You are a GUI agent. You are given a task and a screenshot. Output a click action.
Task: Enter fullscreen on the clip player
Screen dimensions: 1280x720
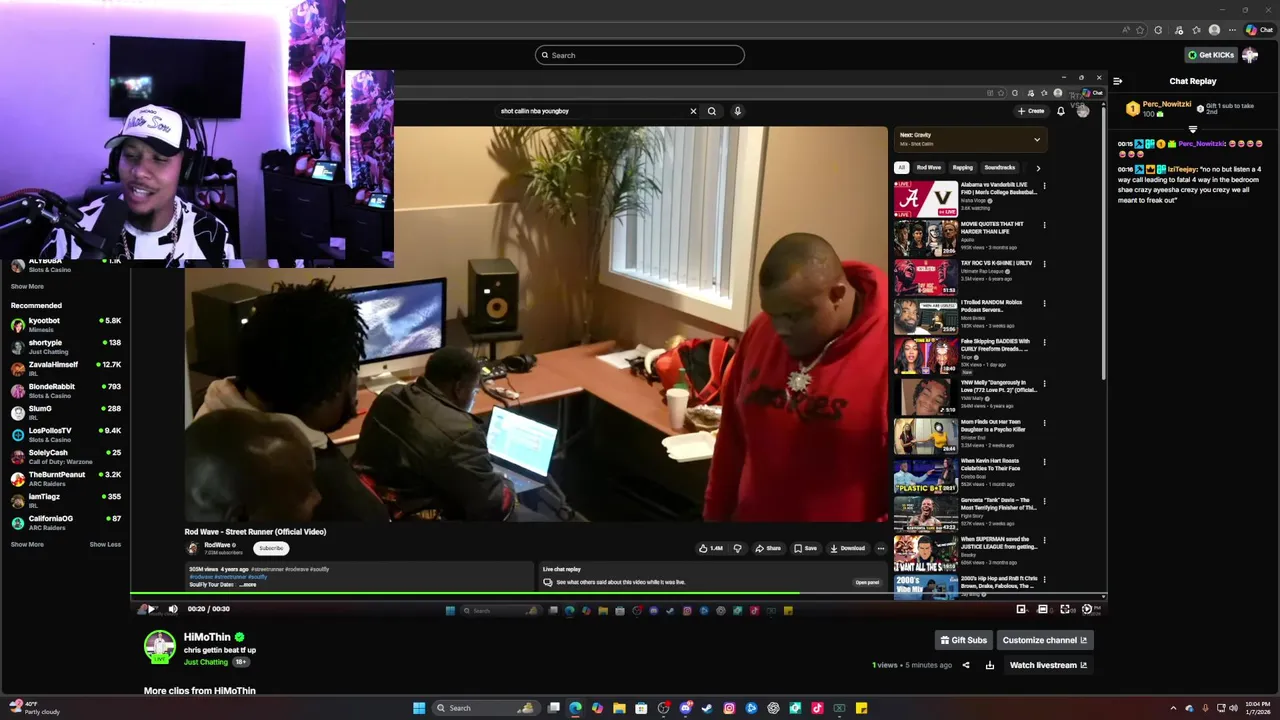1065,609
